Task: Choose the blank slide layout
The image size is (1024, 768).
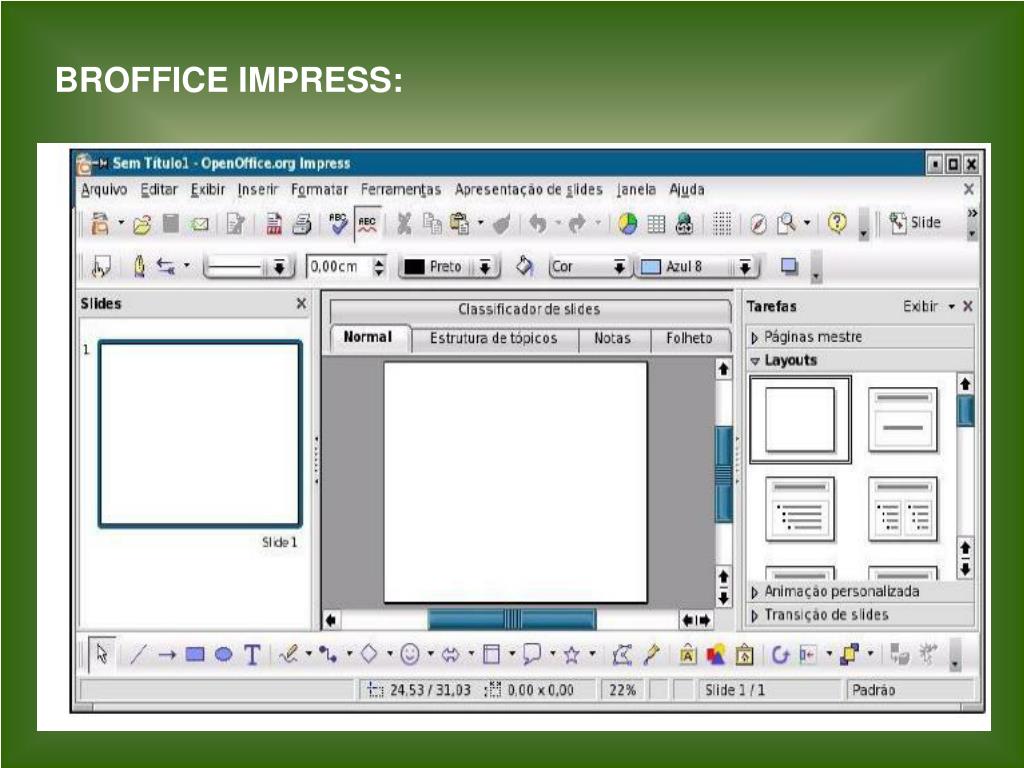Action: click(800, 420)
